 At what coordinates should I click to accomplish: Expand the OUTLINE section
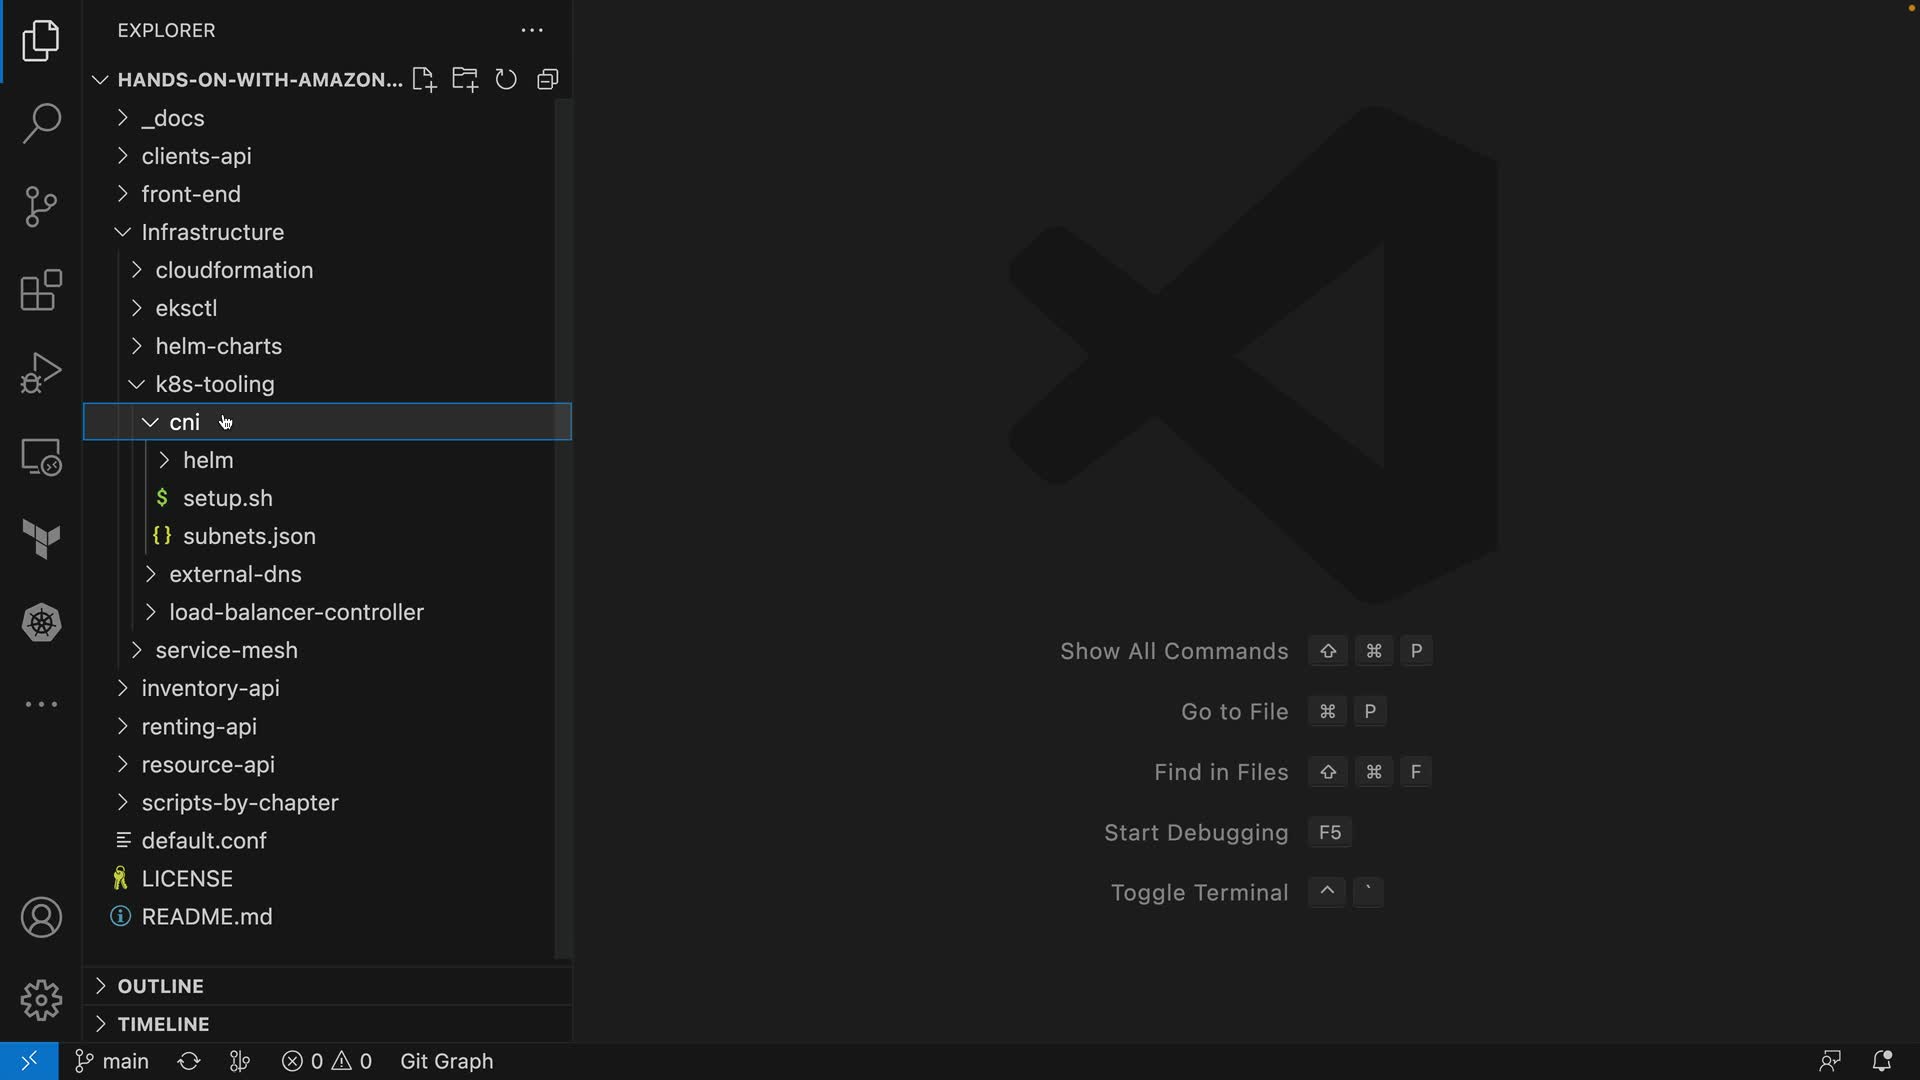click(x=160, y=986)
